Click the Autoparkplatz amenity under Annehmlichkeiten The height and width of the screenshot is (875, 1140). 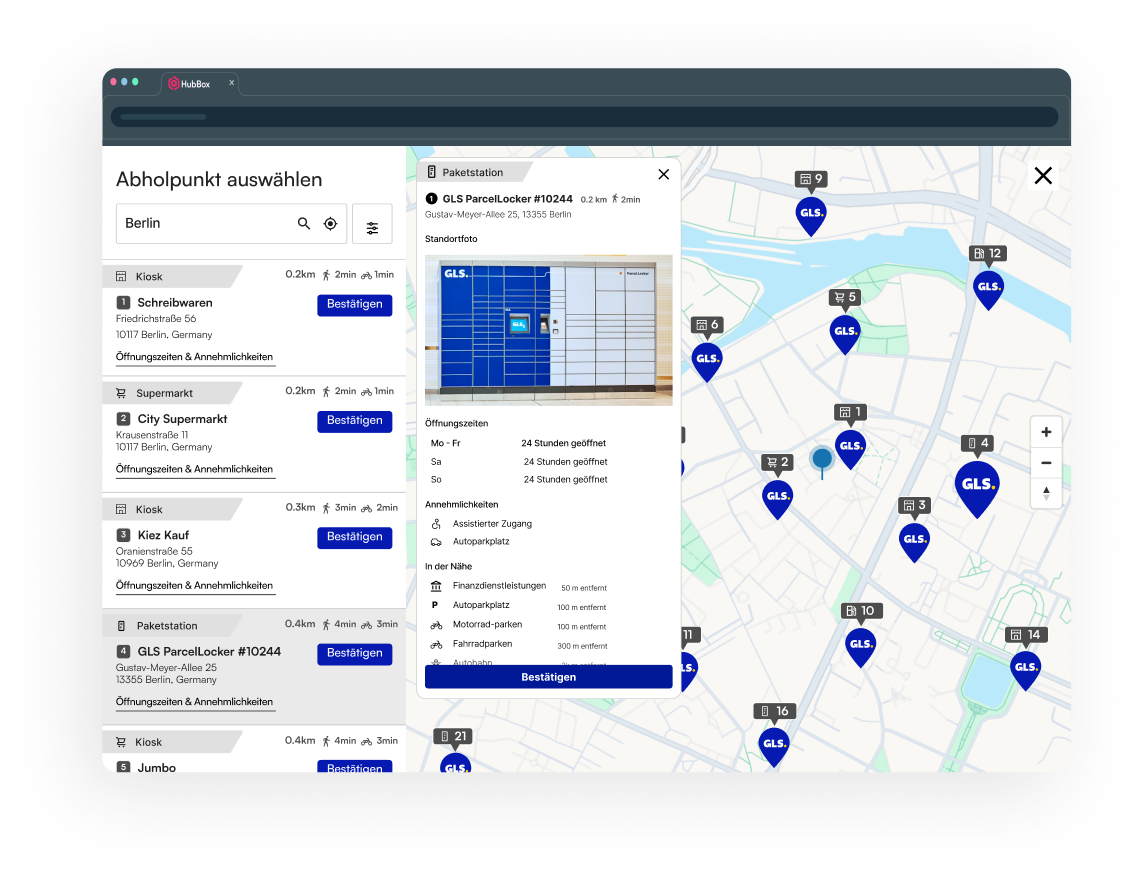click(x=481, y=541)
